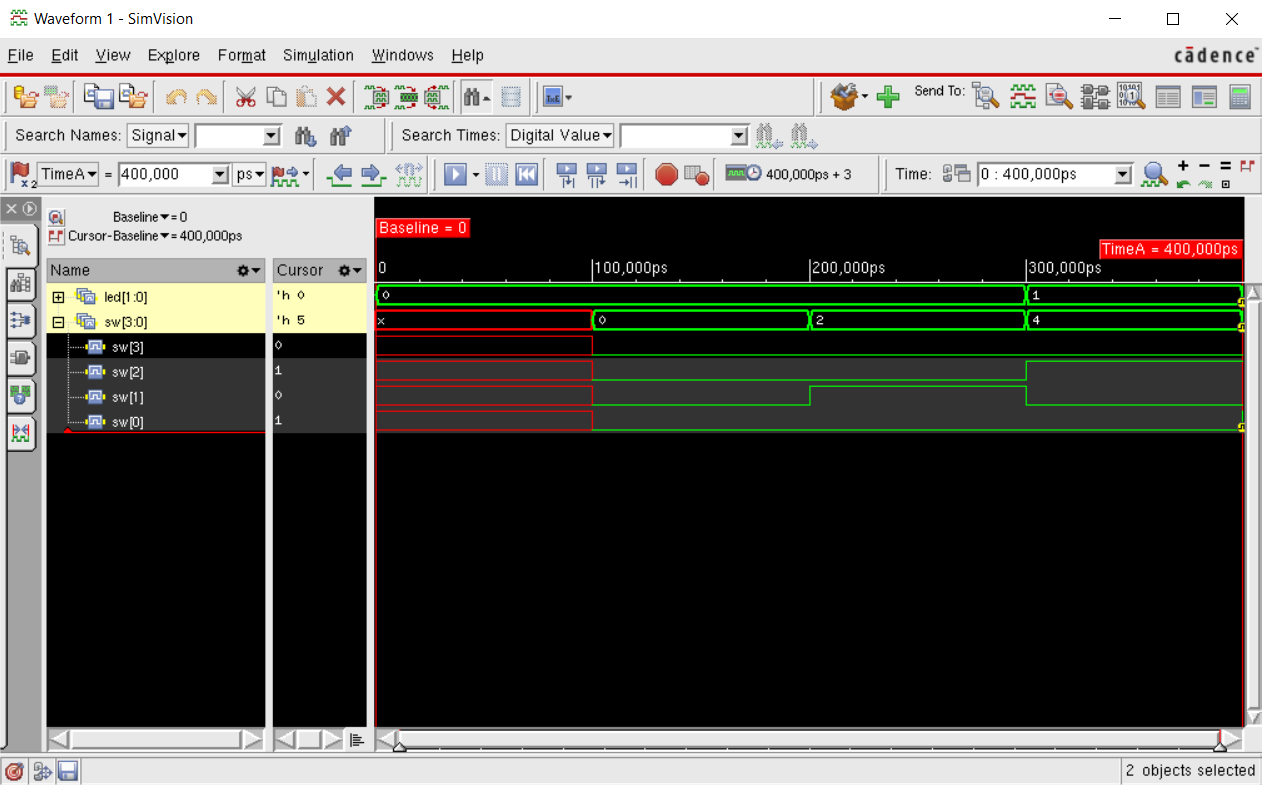
Task: Go to previous edge with left arrow
Action: [340, 174]
